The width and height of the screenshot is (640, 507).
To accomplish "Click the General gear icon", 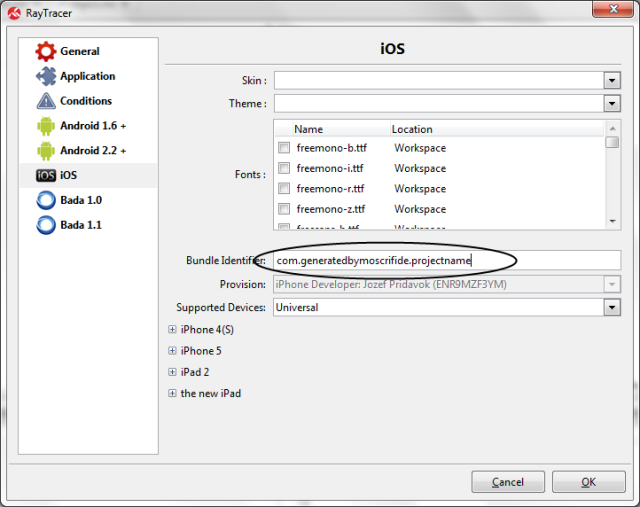I will (x=45, y=51).
